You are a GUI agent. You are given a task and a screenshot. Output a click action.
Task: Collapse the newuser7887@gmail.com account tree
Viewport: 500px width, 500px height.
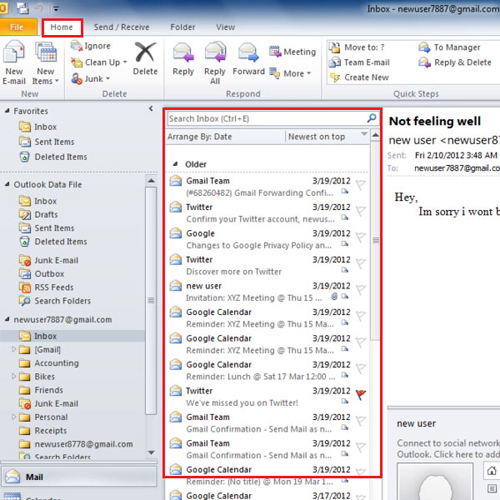point(7,319)
